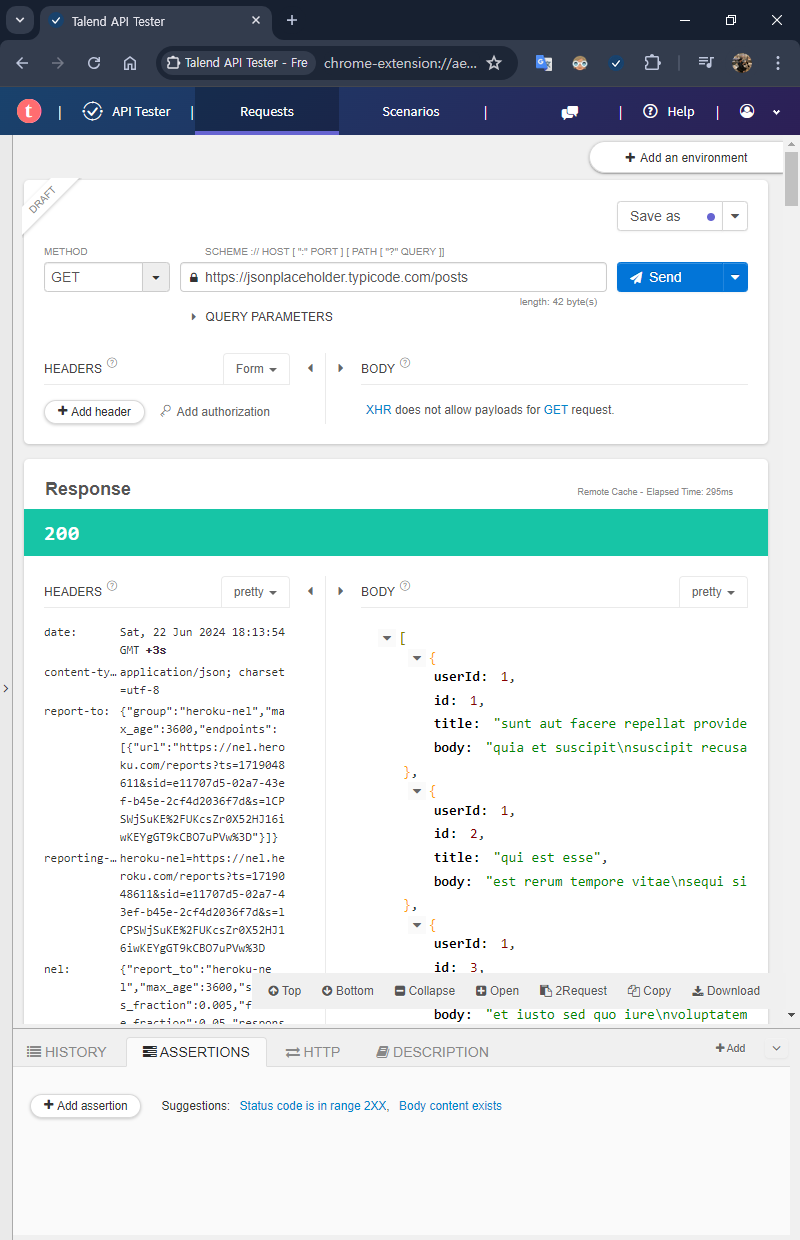800x1240 pixels.
Task: Open response body pretty dropdown
Action: 713,592
